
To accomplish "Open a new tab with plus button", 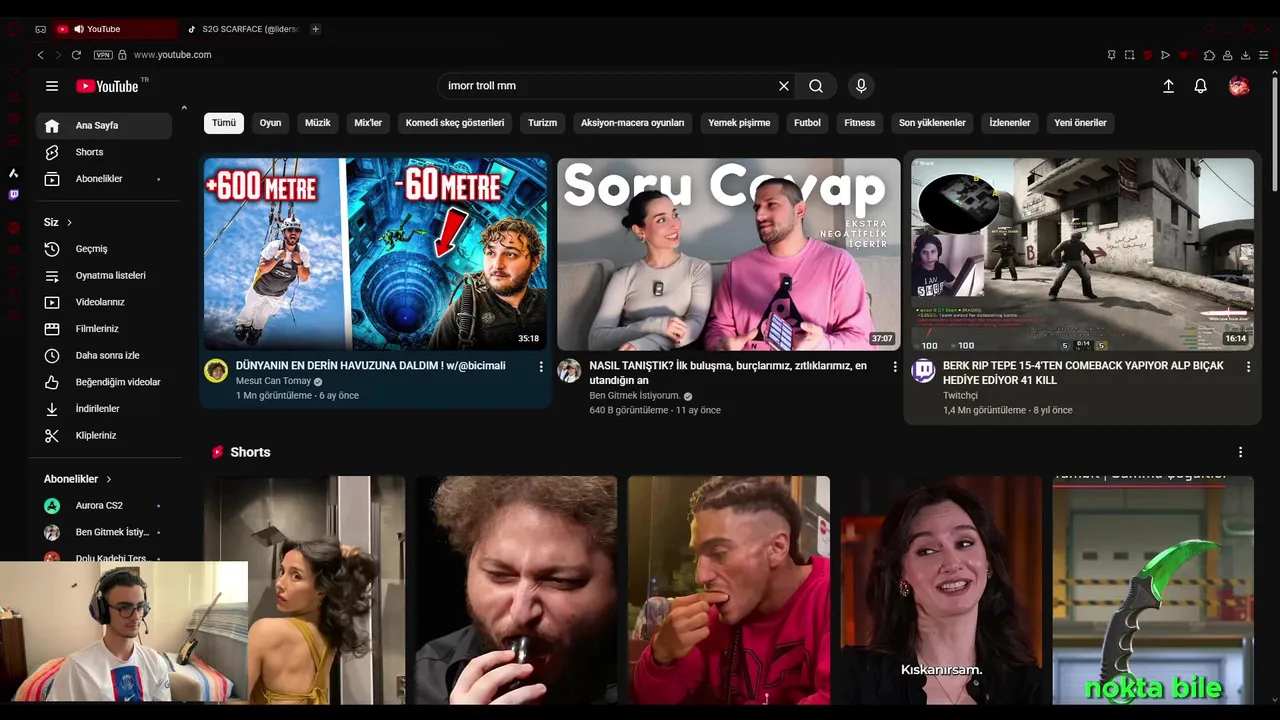I will tap(315, 29).
